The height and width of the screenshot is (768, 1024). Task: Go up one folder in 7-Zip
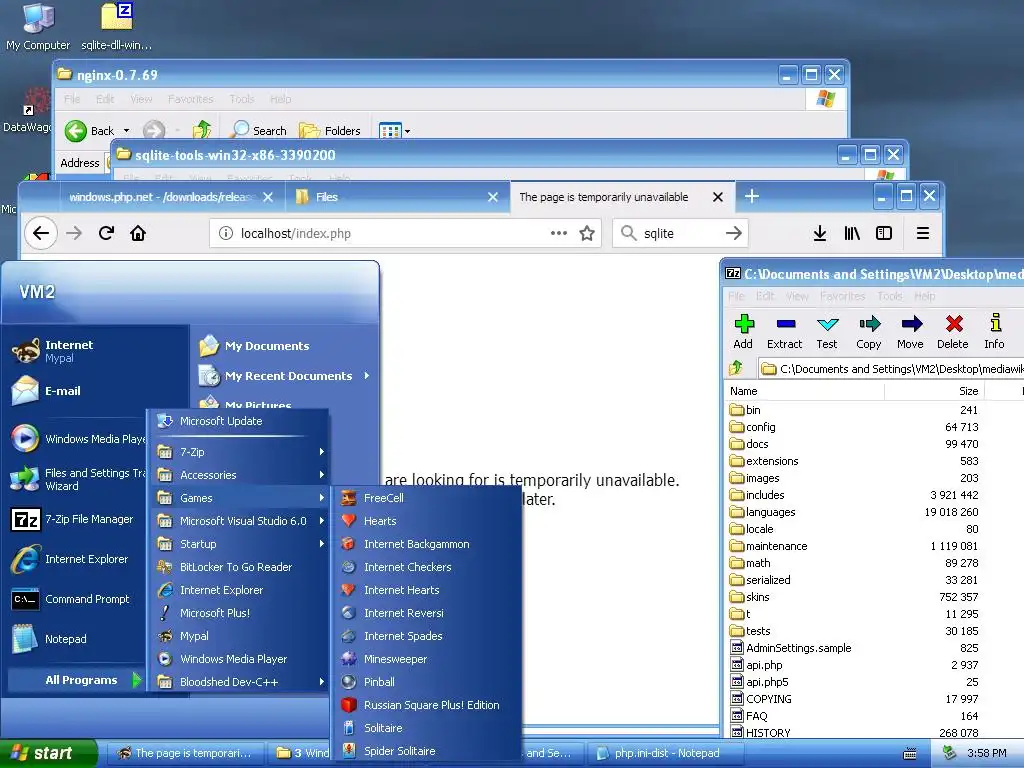click(736, 368)
